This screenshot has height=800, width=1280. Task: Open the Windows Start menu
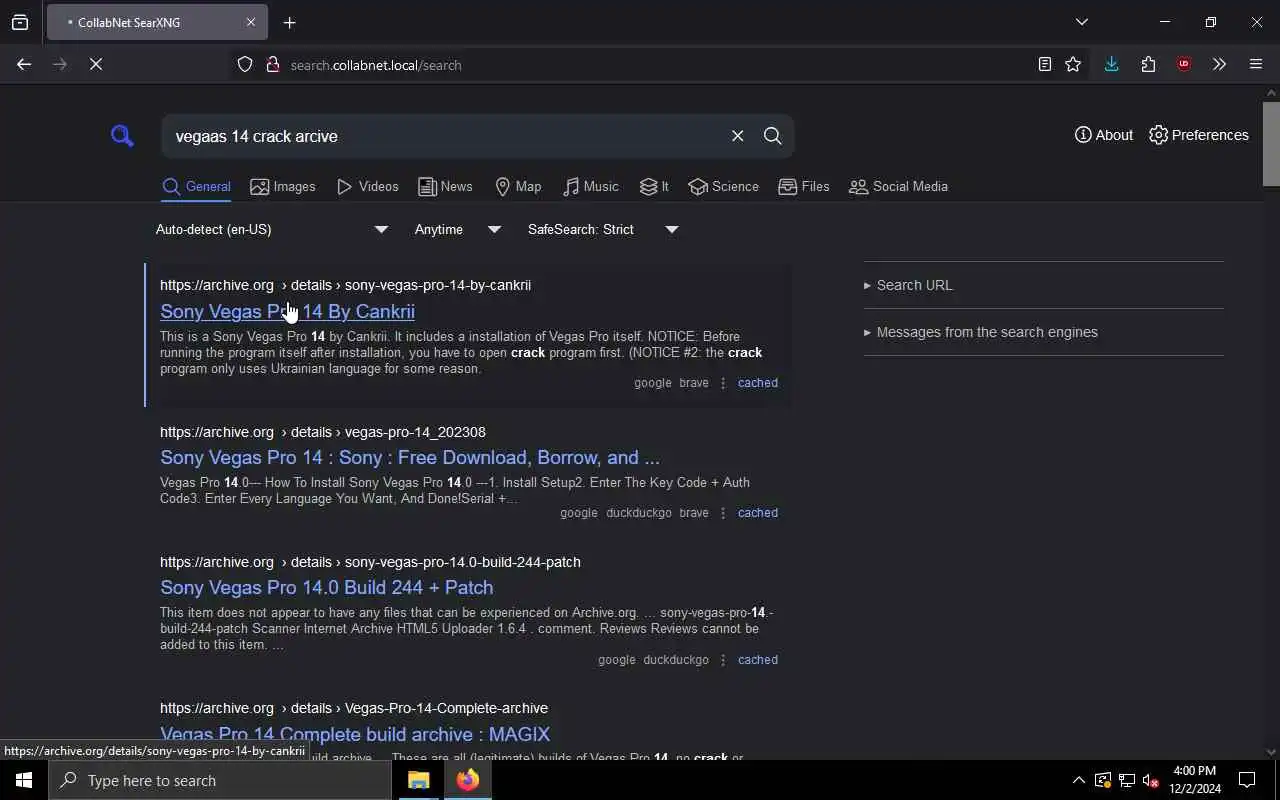pyautogui.click(x=24, y=780)
